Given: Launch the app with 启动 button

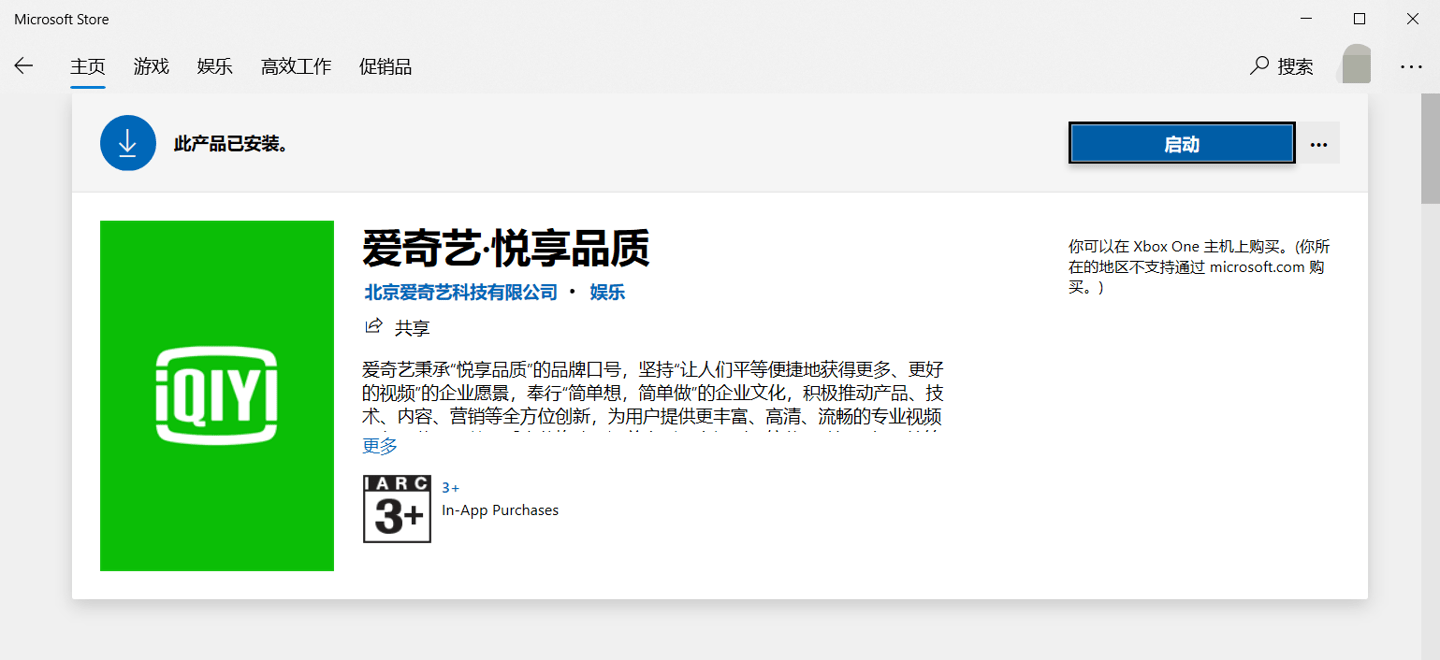Looking at the screenshot, I should (x=1182, y=144).
